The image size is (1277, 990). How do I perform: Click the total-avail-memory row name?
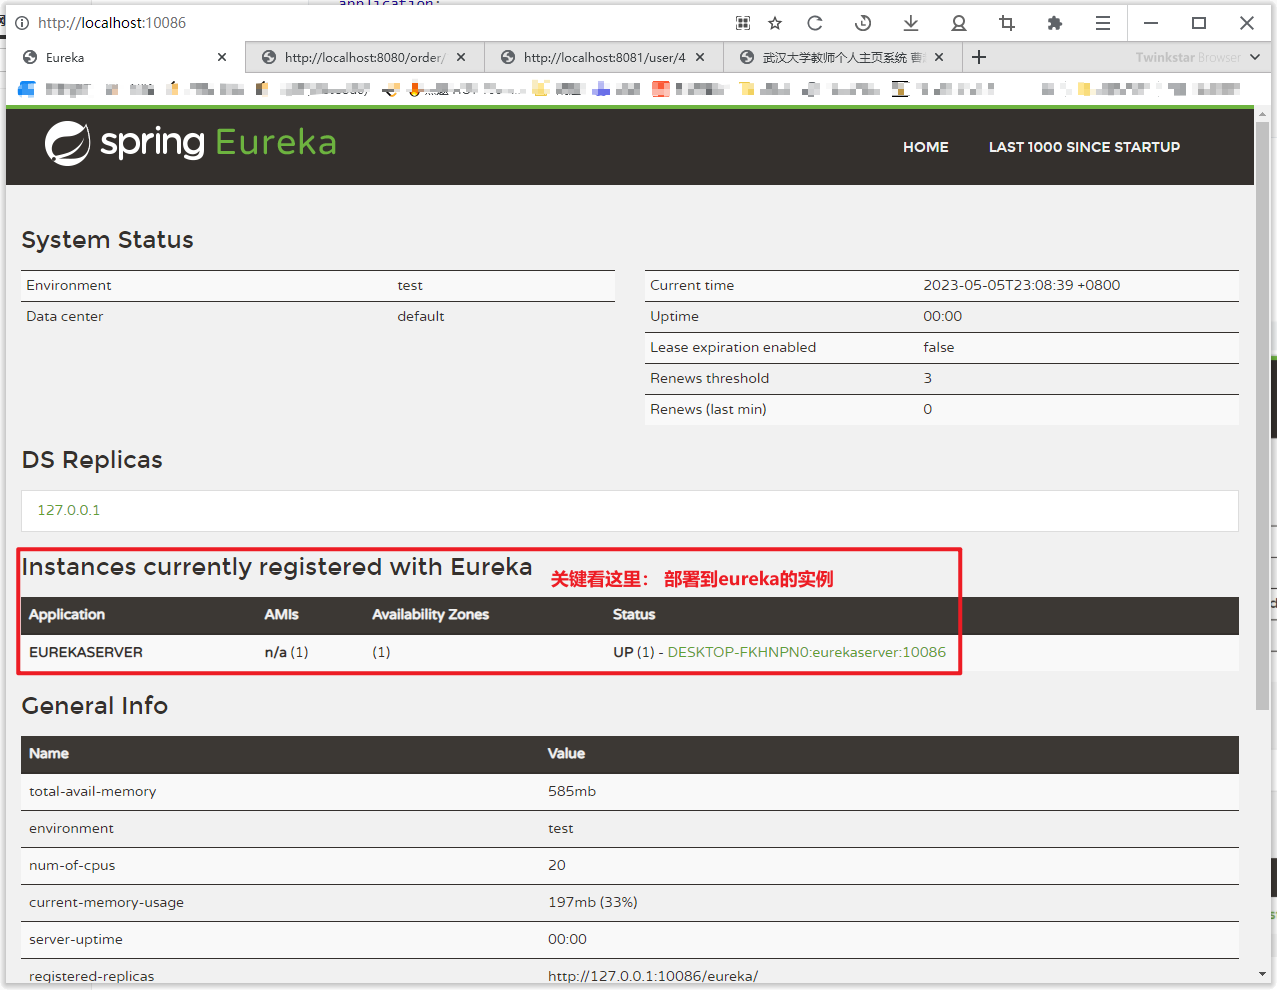click(x=93, y=791)
